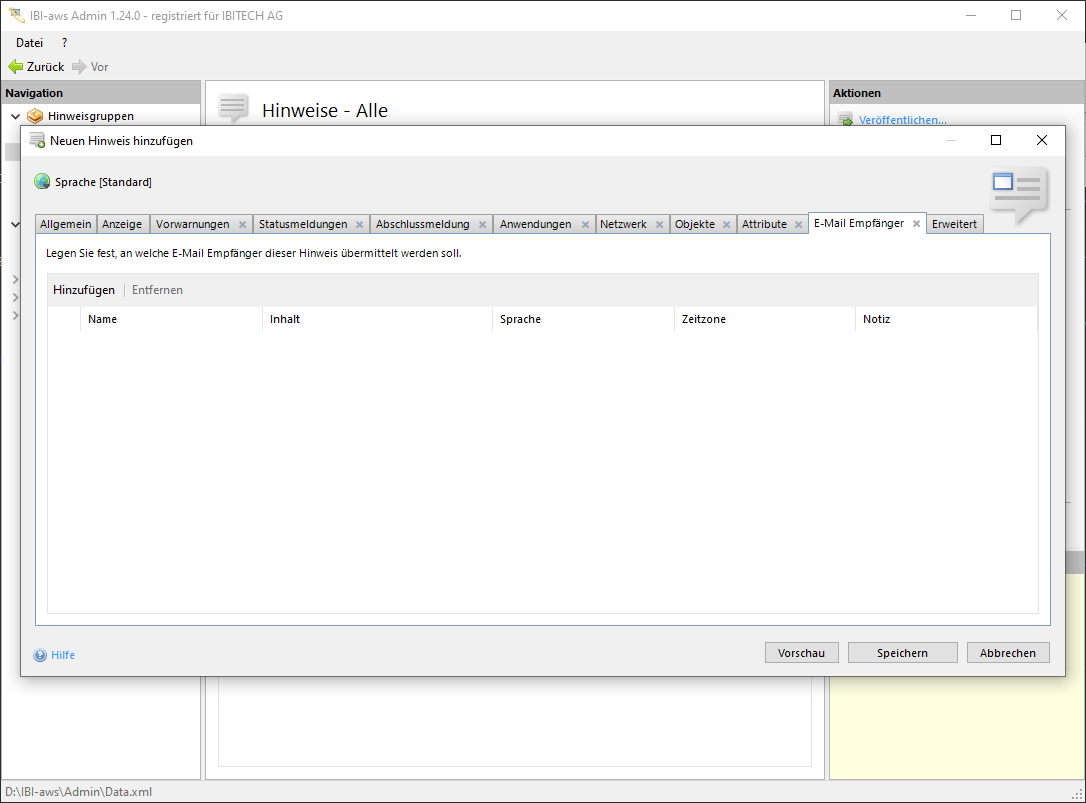Open the Anzeige tab
Image resolution: width=1086 pixels, height=803 pixels.
pos(122,224)
